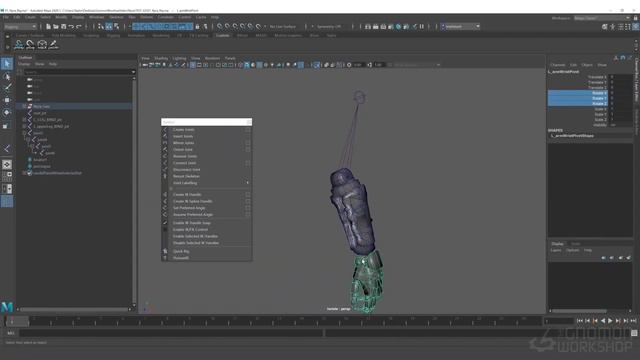Click Disconnect Joint in the menu
The image size is (640, 360).
187,169
